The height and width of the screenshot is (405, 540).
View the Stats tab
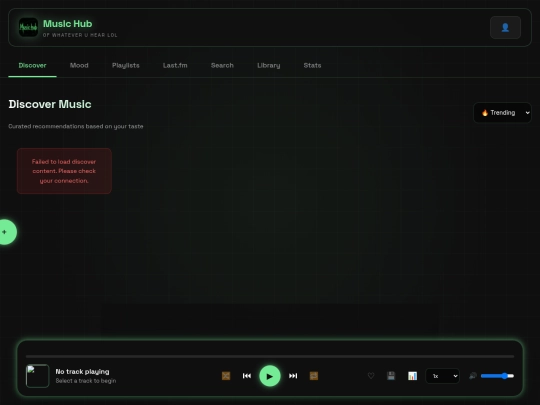(x=312, y=65)
